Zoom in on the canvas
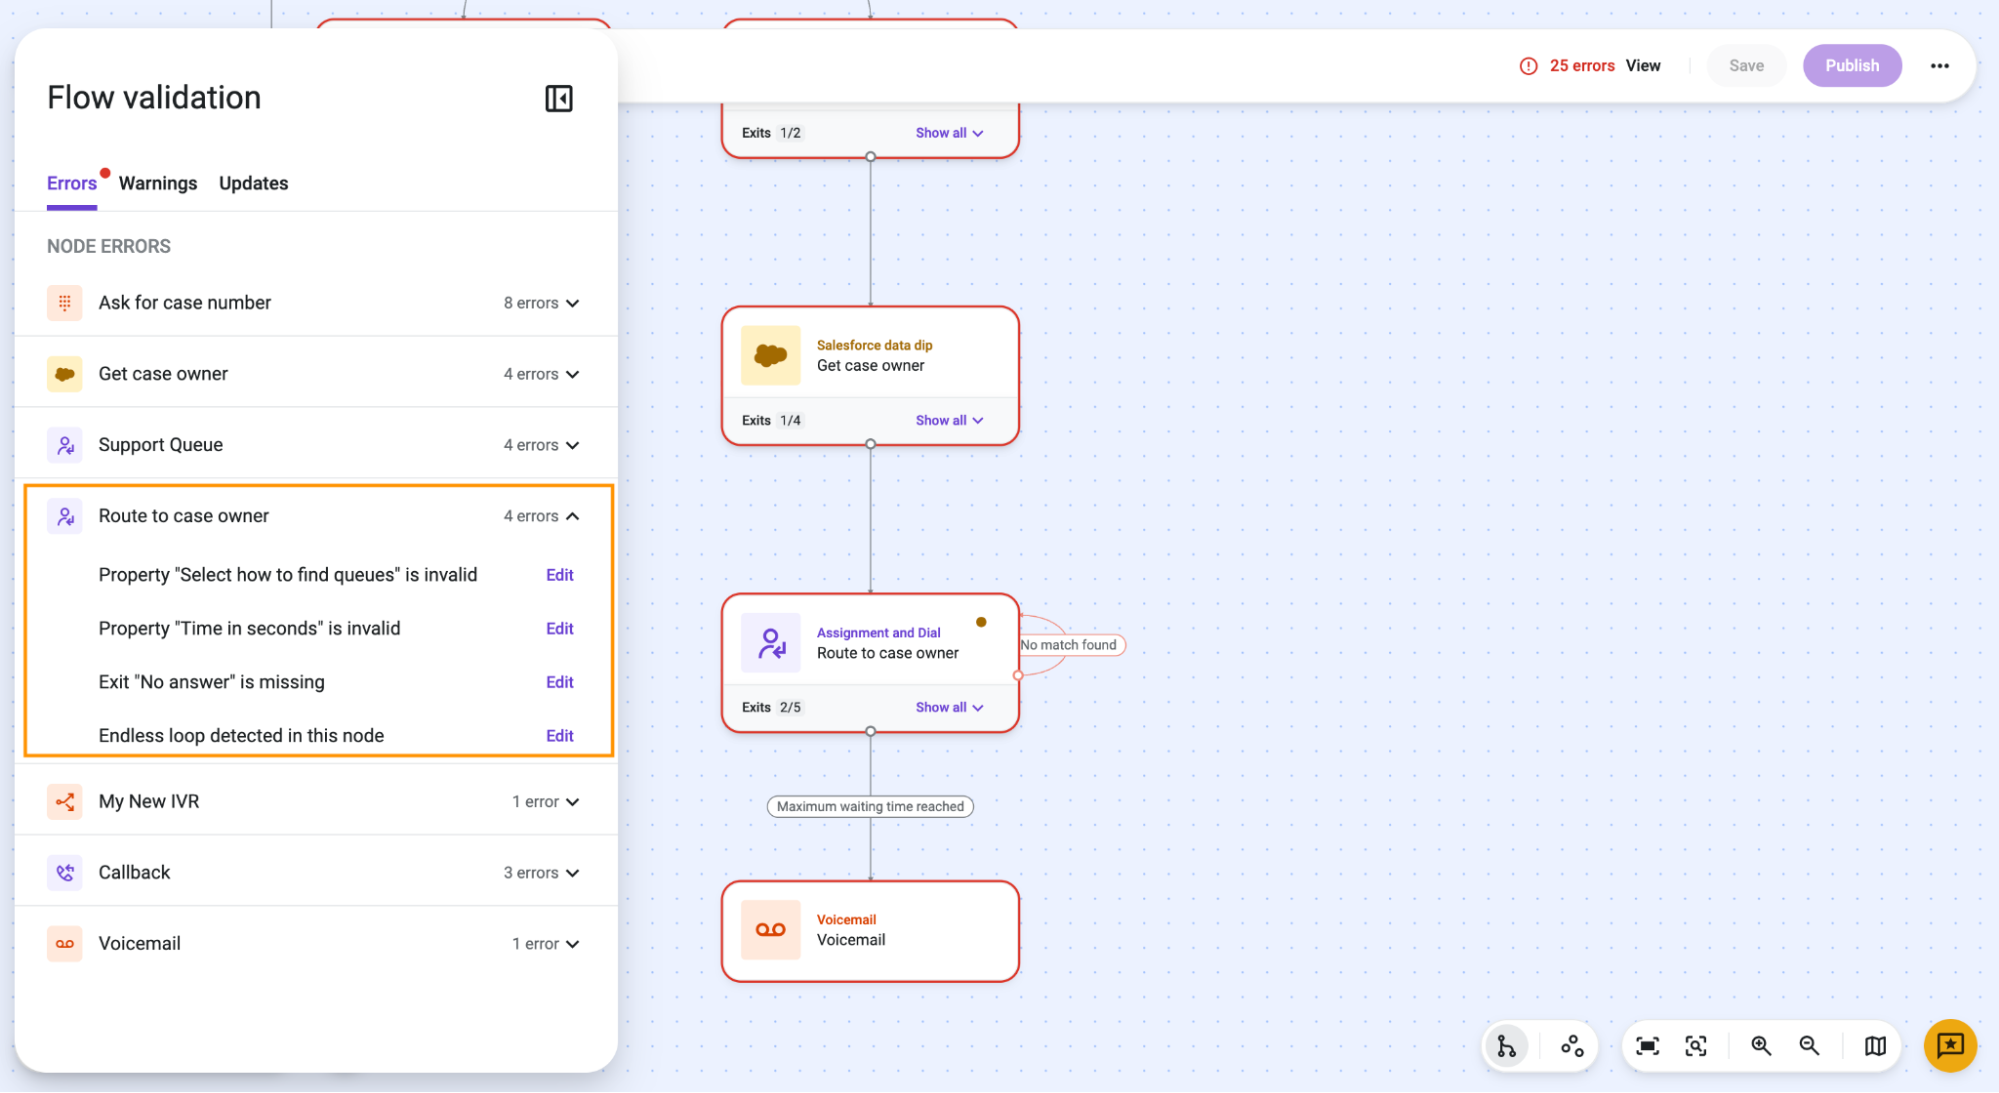This screenshot has width=1999, height=1093. [x=1761, y=1046]
